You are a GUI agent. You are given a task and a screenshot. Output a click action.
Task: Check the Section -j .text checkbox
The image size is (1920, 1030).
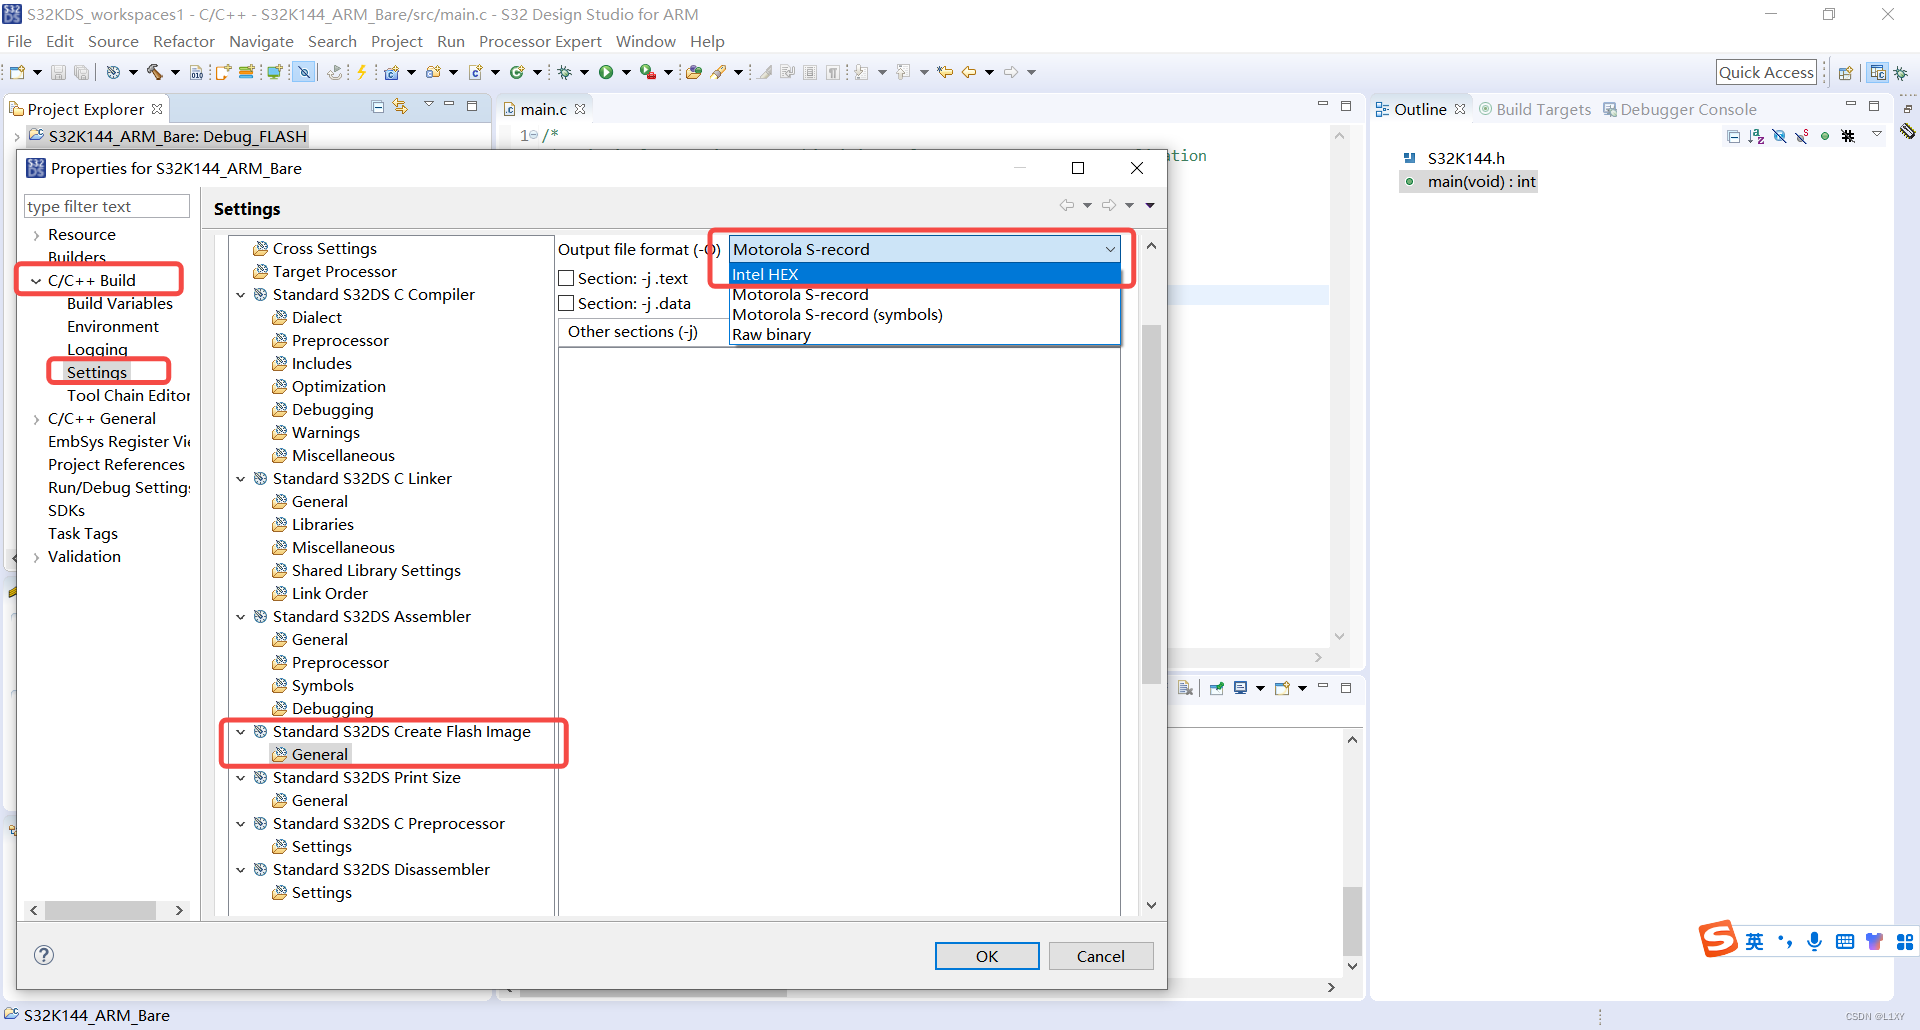coord(566,278)
